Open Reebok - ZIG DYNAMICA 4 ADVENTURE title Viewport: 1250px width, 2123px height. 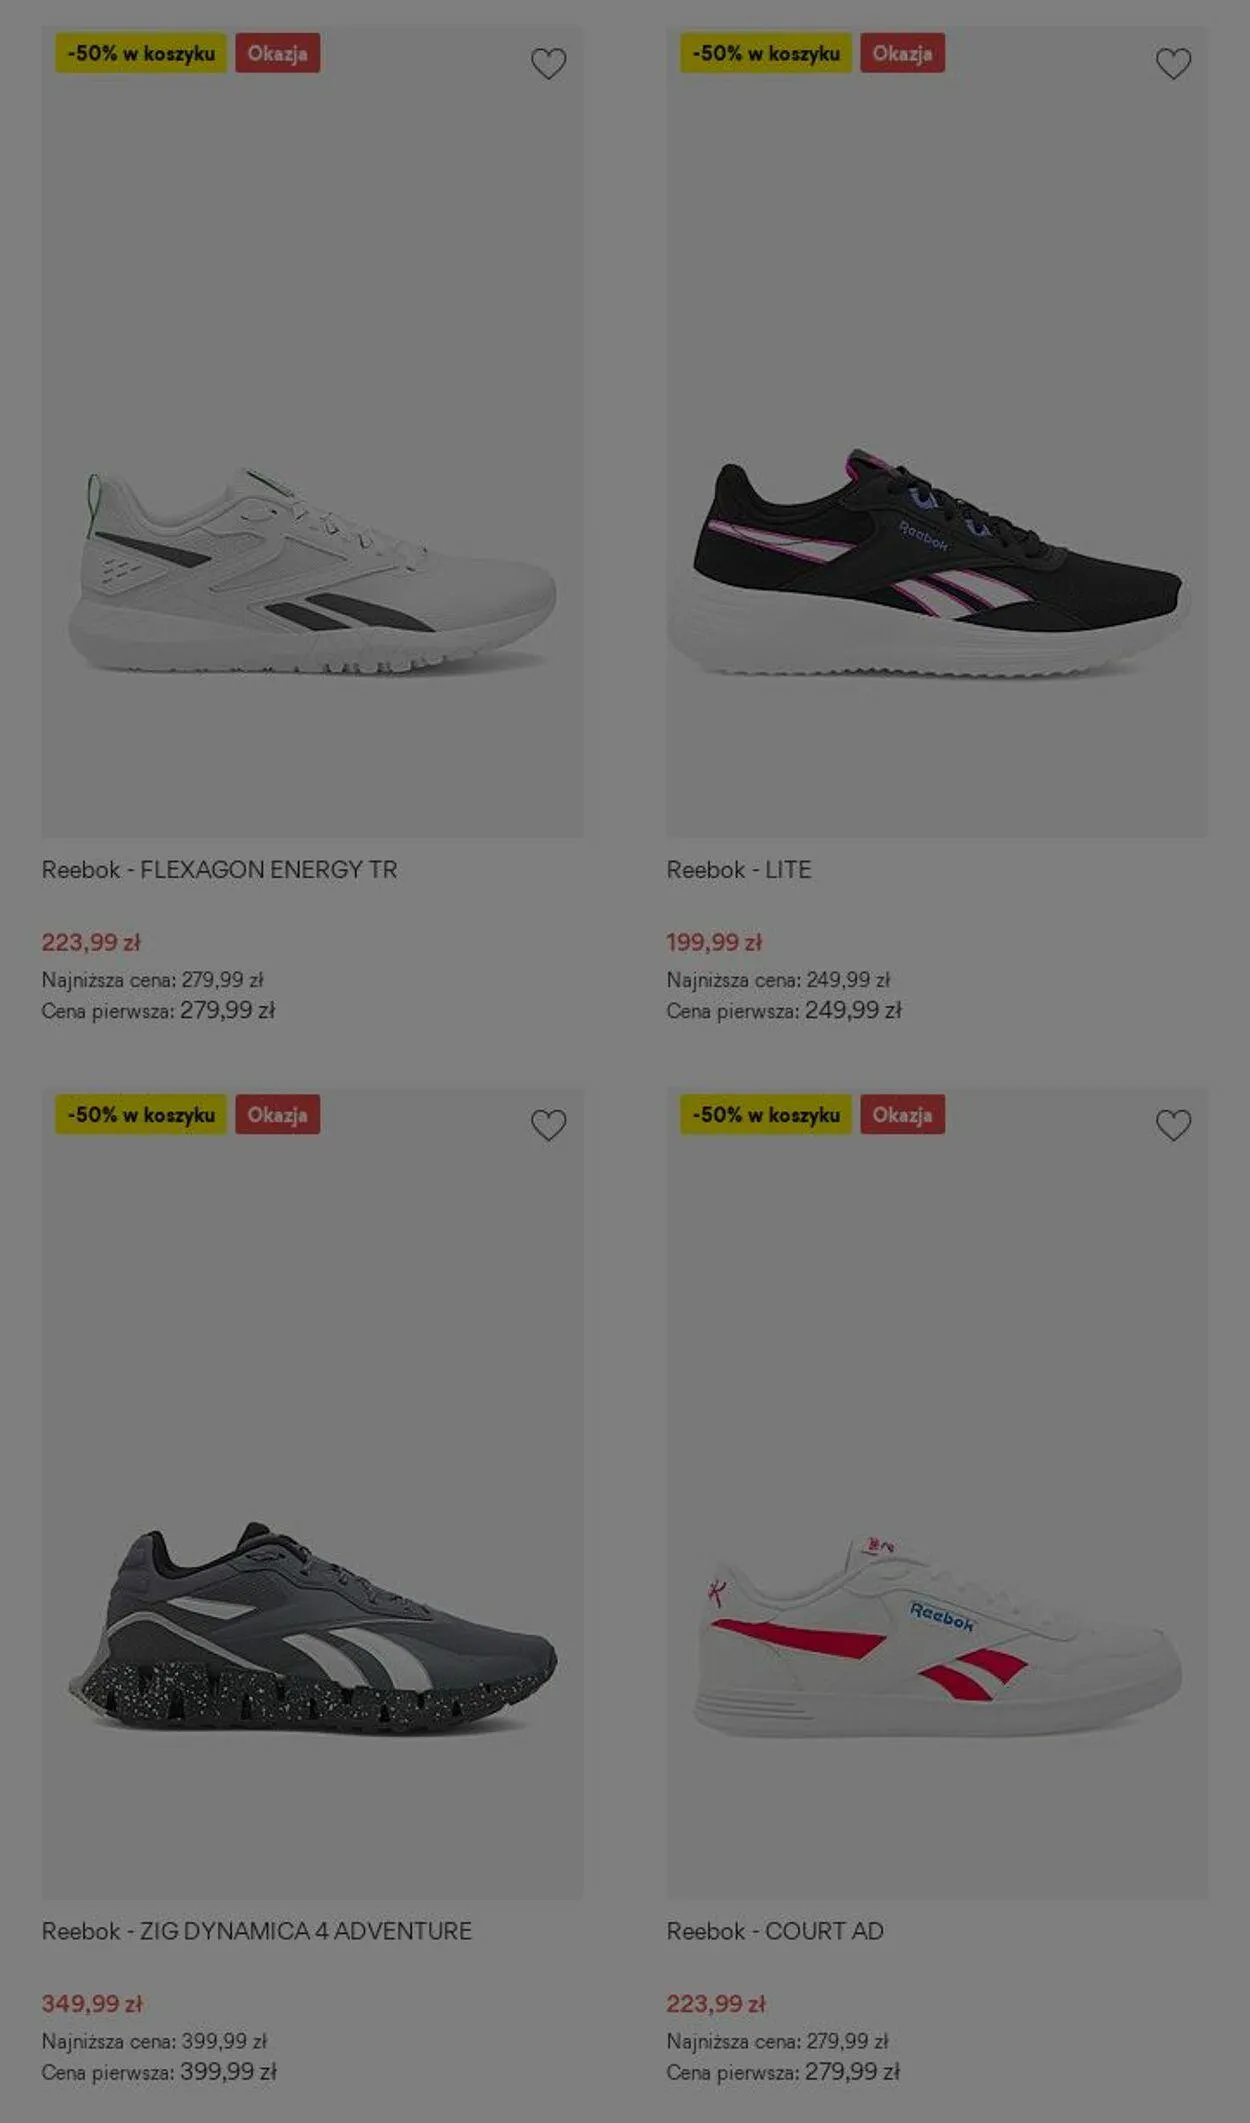[x=256, y=1931]
